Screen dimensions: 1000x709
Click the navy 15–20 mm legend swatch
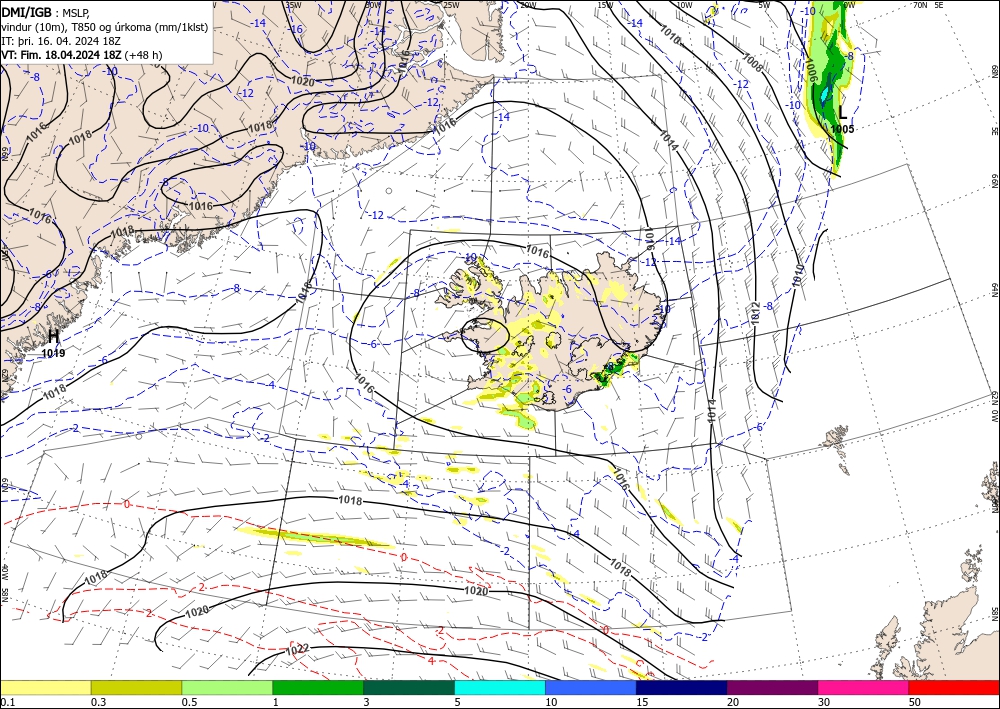682,687
